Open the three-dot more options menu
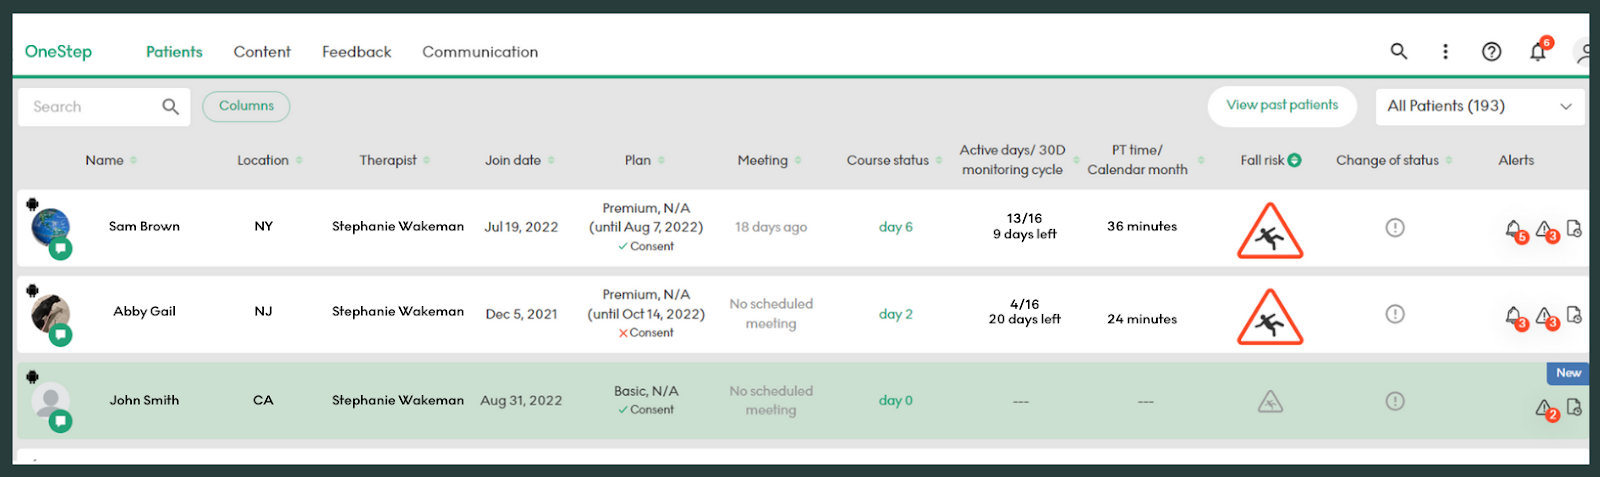Image resolution: width=1600 pixels, height=477 pixels. pos(1445,52)
